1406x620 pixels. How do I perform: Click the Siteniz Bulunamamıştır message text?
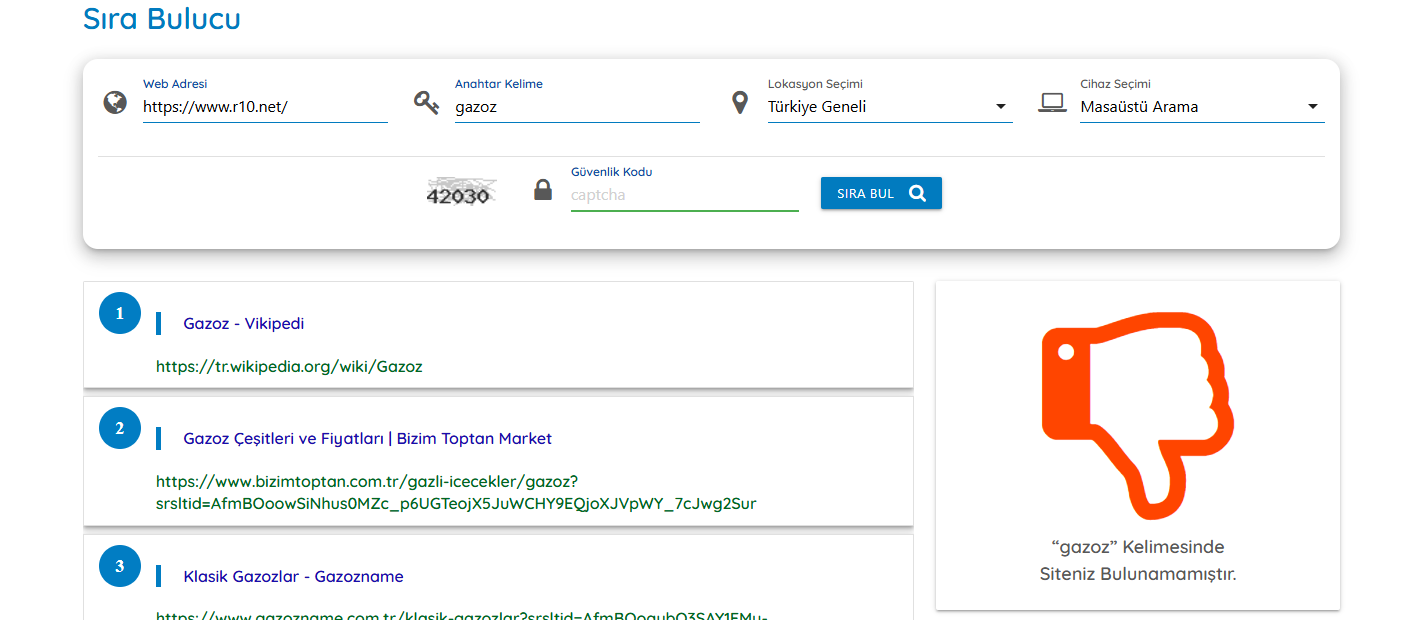[x=1138, y=575]
